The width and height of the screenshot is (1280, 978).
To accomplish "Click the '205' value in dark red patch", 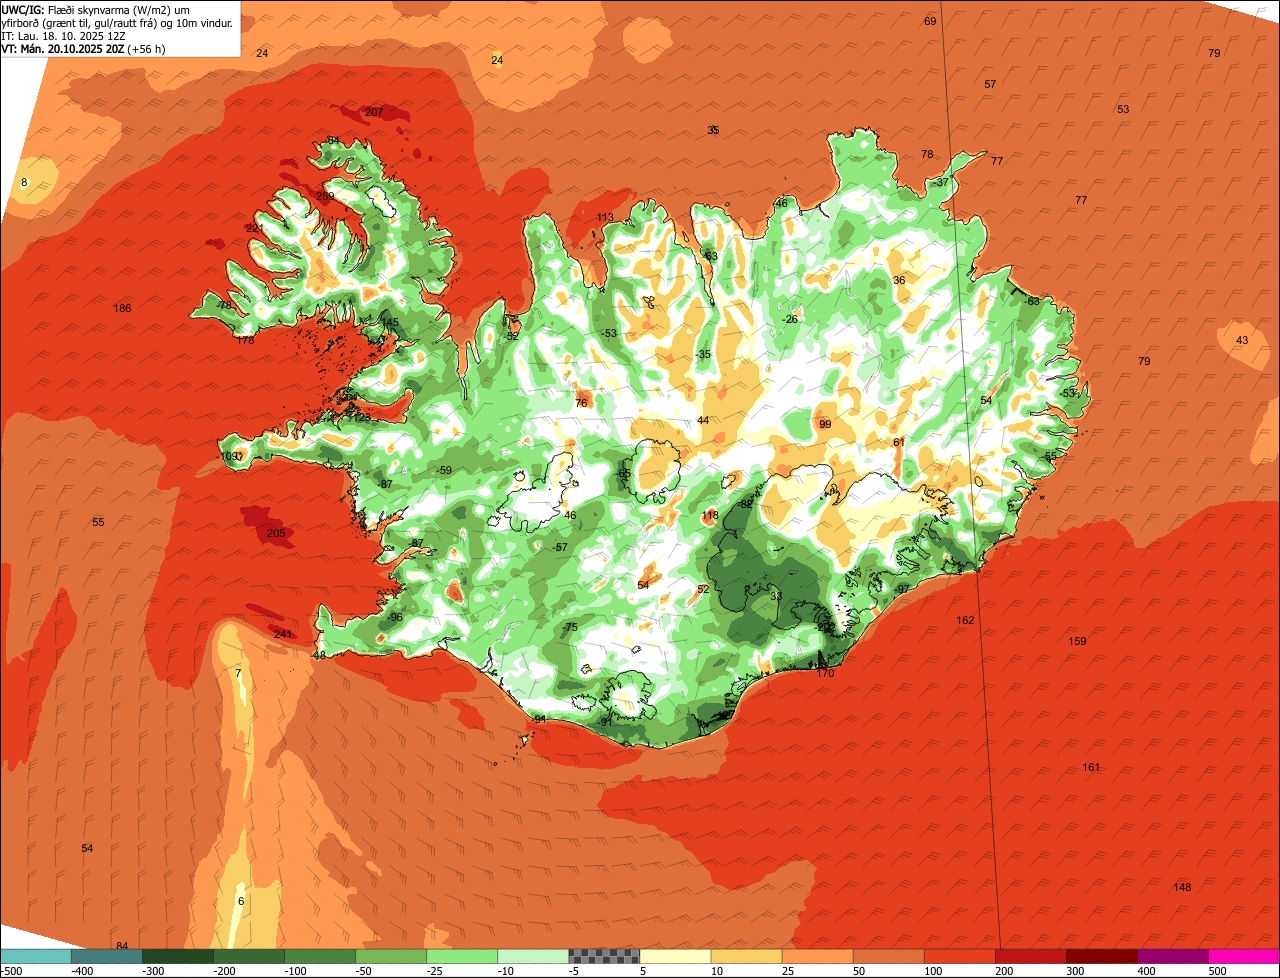I will 276,533.
